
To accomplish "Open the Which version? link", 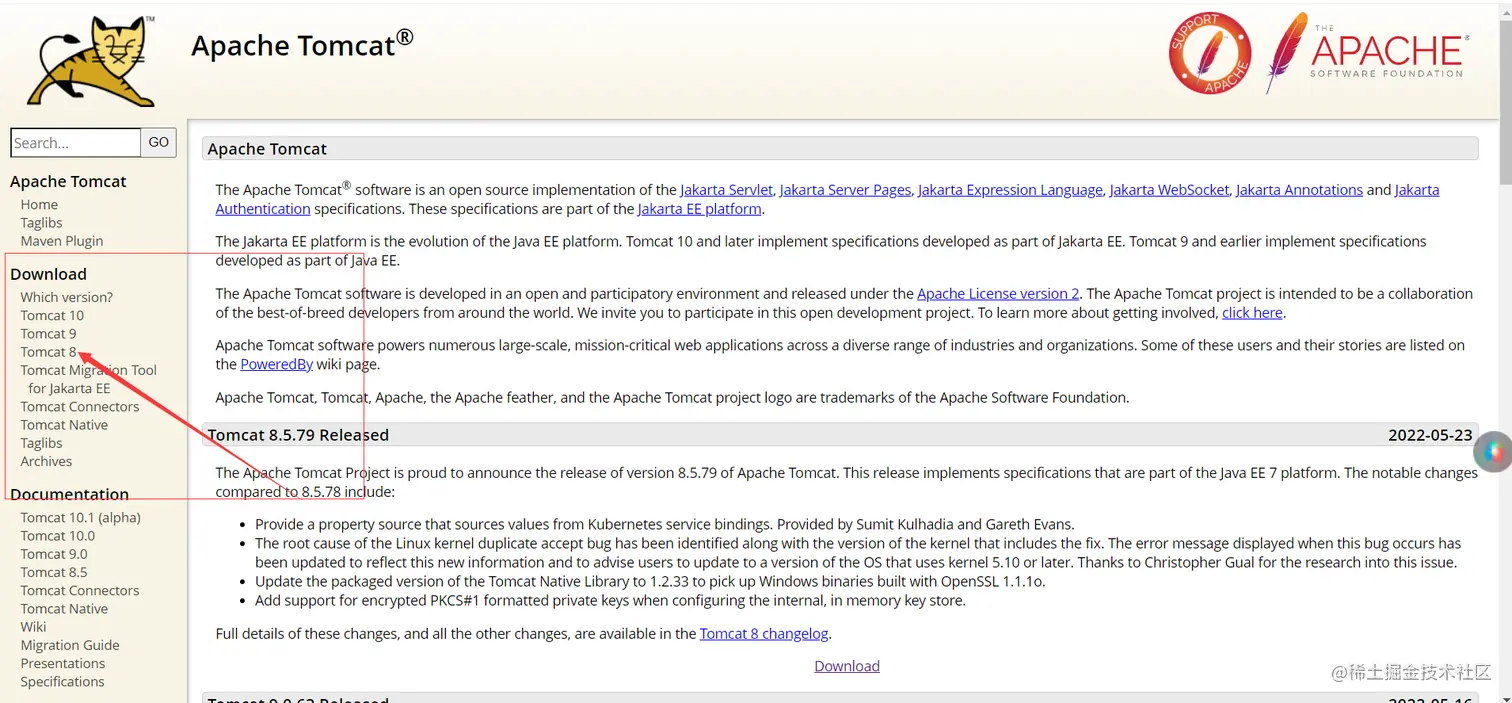I will 67,297.
